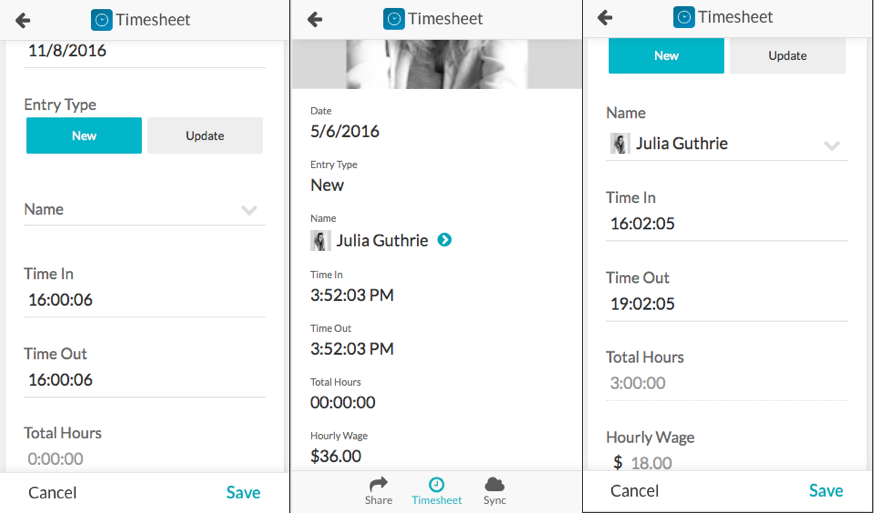Expand the empty Name dropdown

(144, 210)
